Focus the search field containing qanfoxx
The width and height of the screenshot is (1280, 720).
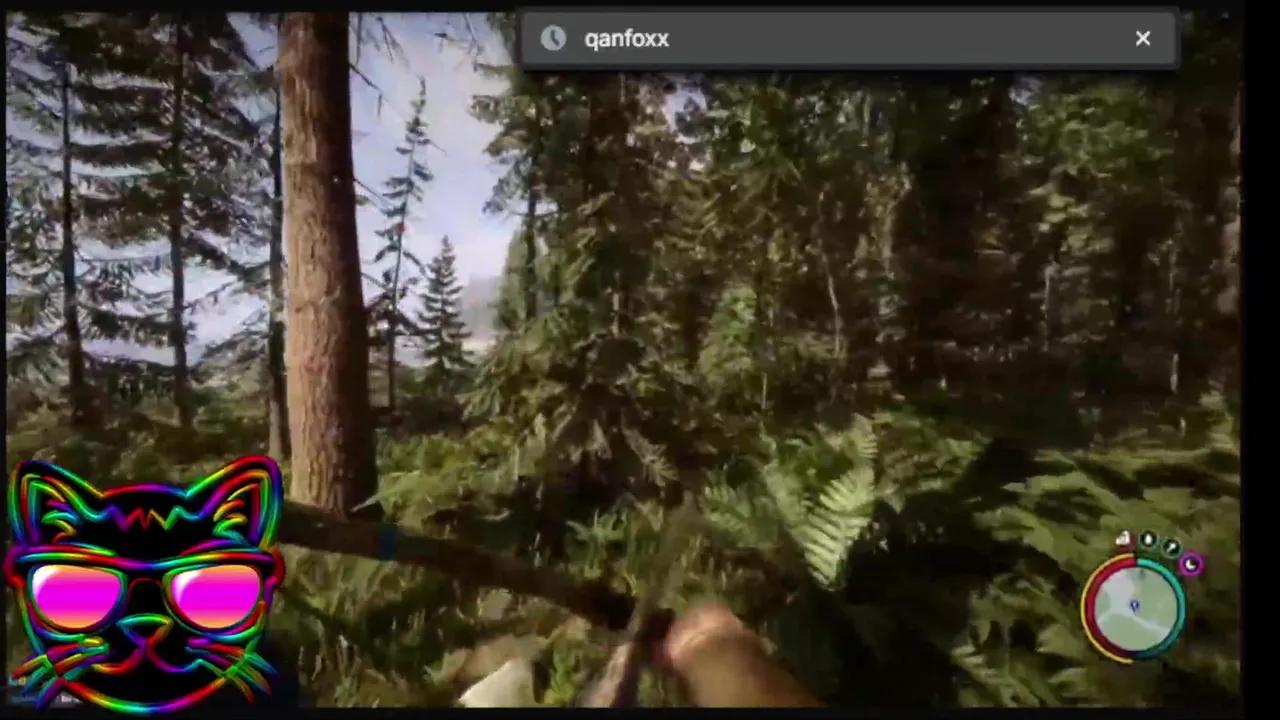click(848, 39)
